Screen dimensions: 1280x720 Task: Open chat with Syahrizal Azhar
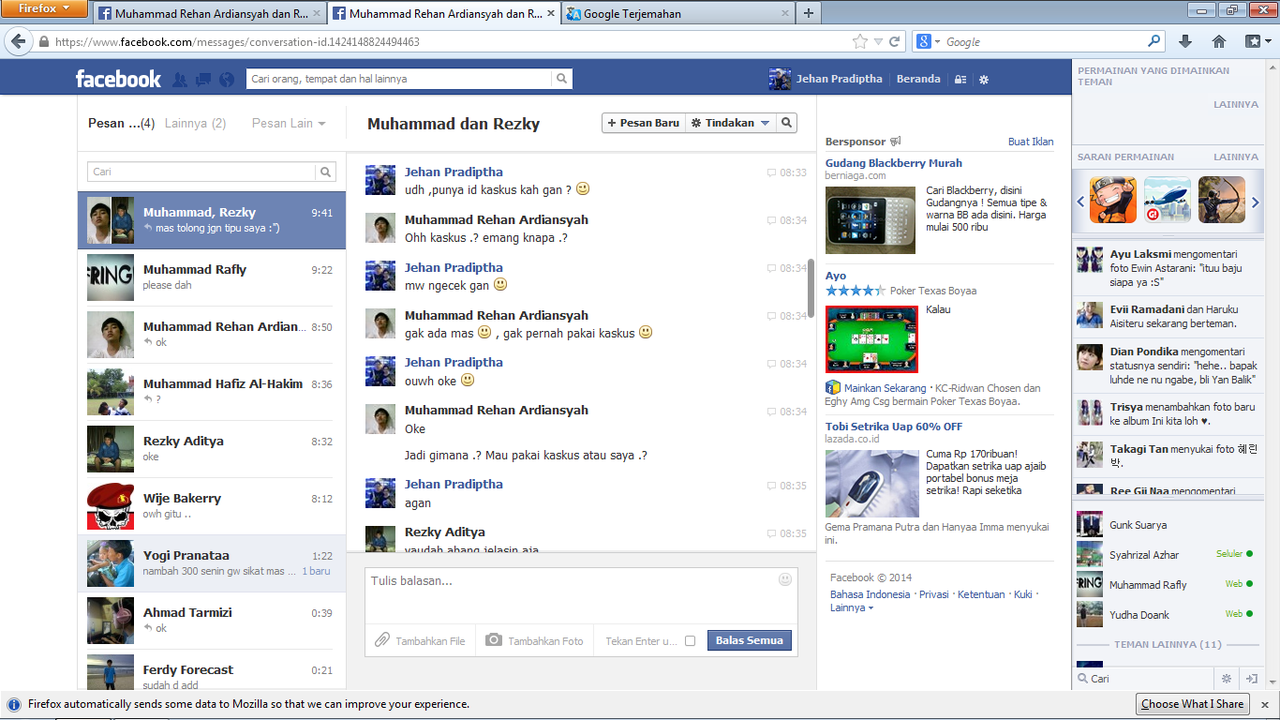pyautogui.click(x=1165, y=555)
